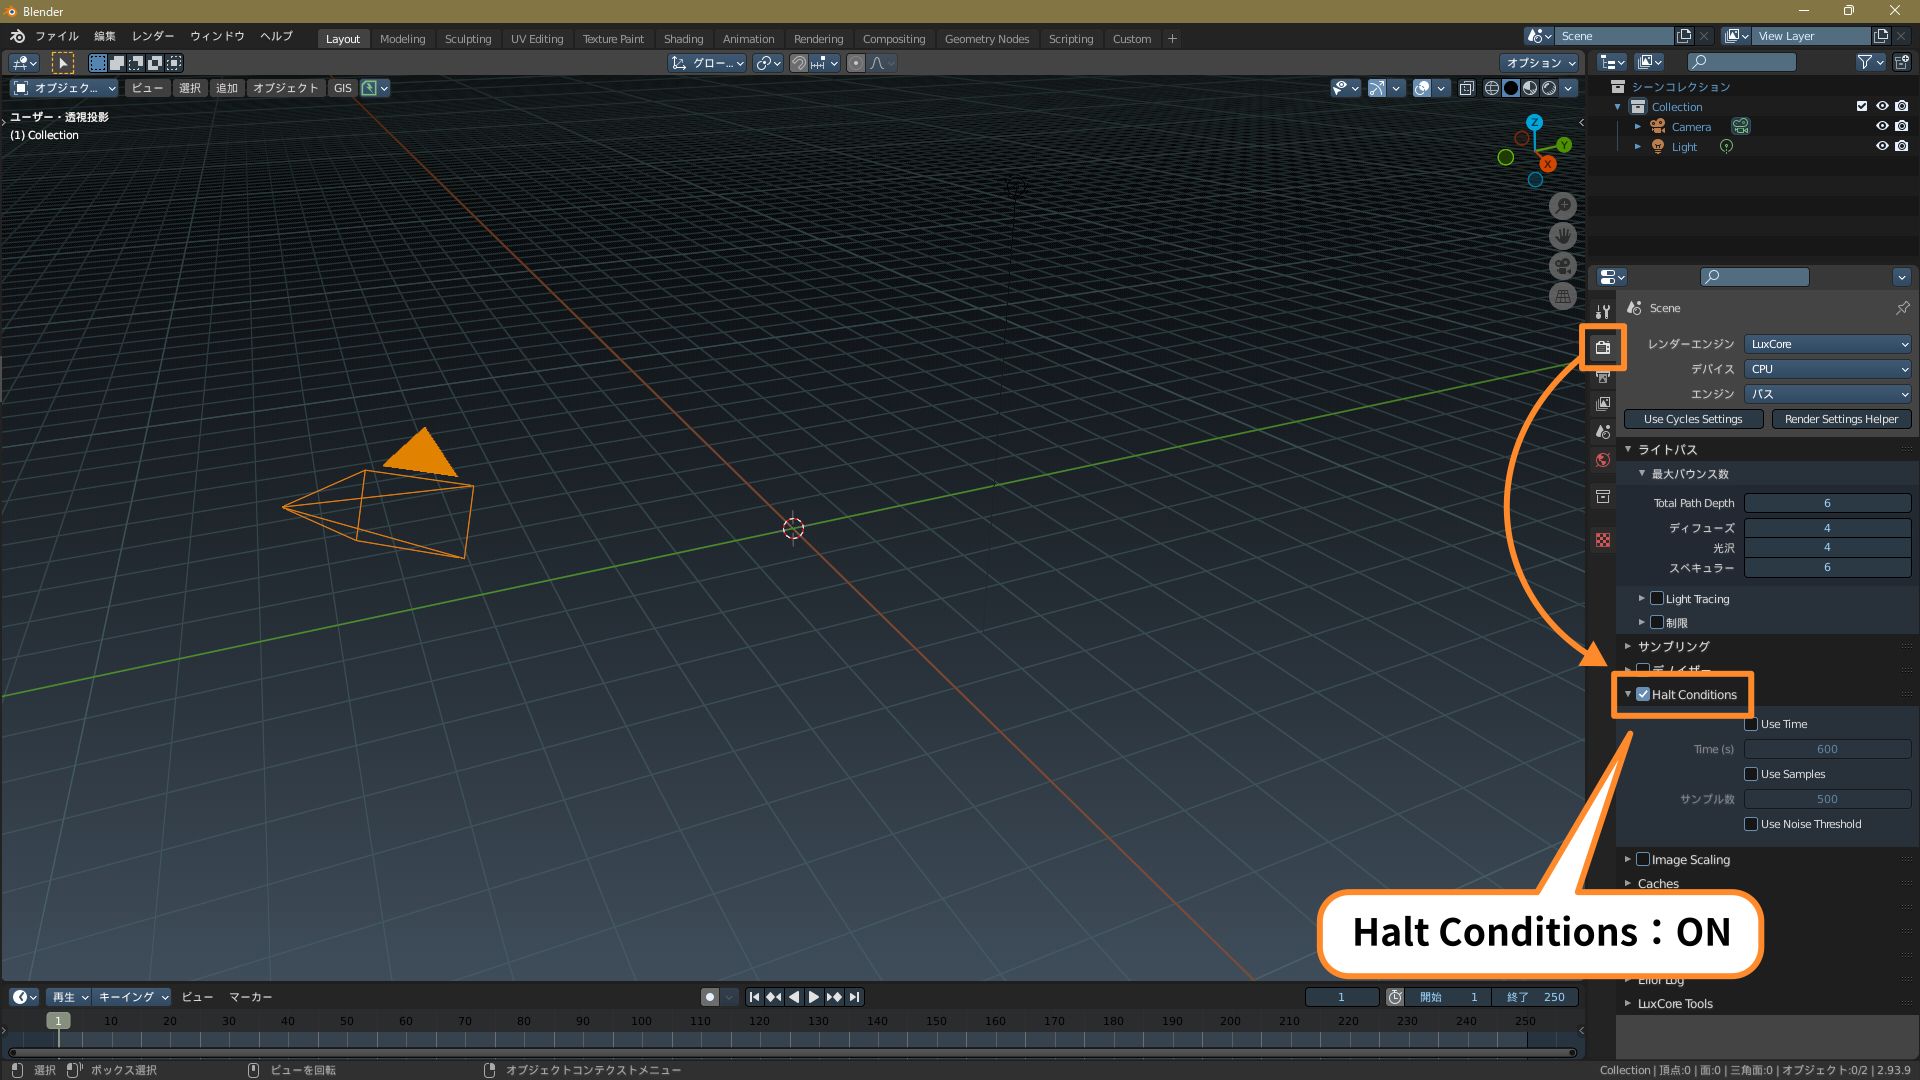This screenshot has height=1080, width=1920.
Task: Open the Tool properties tab icon
Action: tap(1603, 312)
